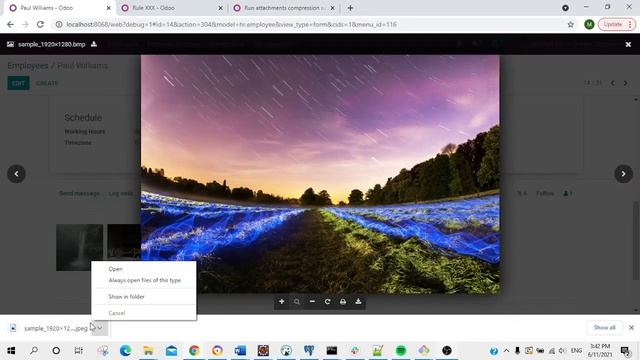Open a new browser tab
640x360 pixels.
point(350,8)
